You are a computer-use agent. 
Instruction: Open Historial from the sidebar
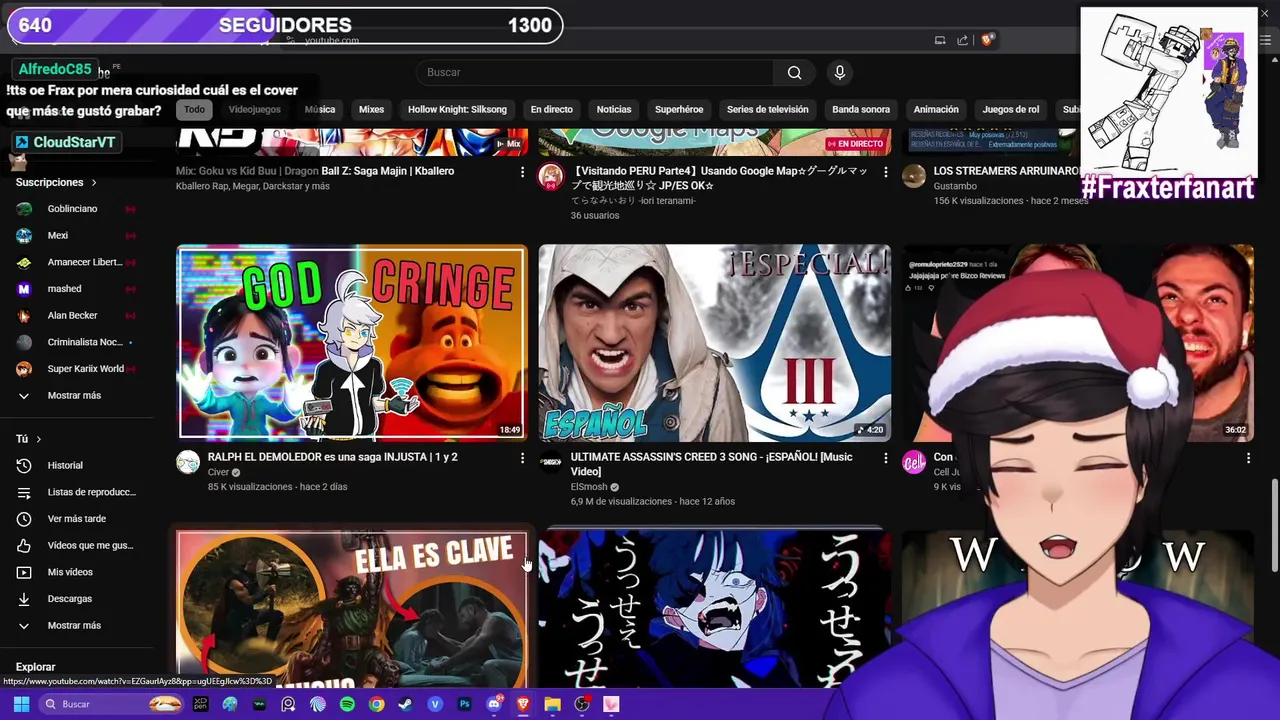[x=65, y=465]
